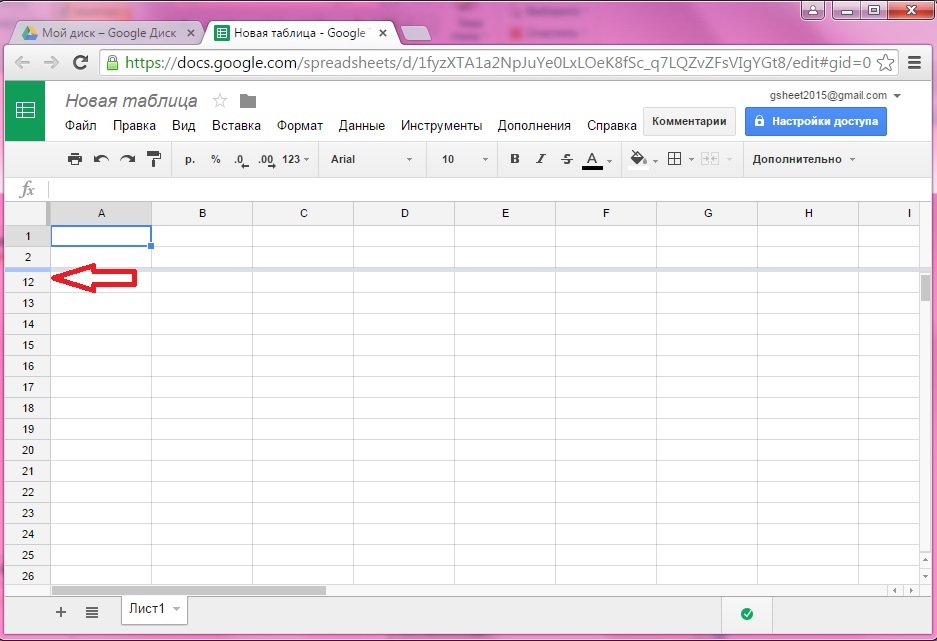Open gsheet2015@gmail.com account dropdown
The height and width of the screenshot is (641, 937).
coord(835,96)
